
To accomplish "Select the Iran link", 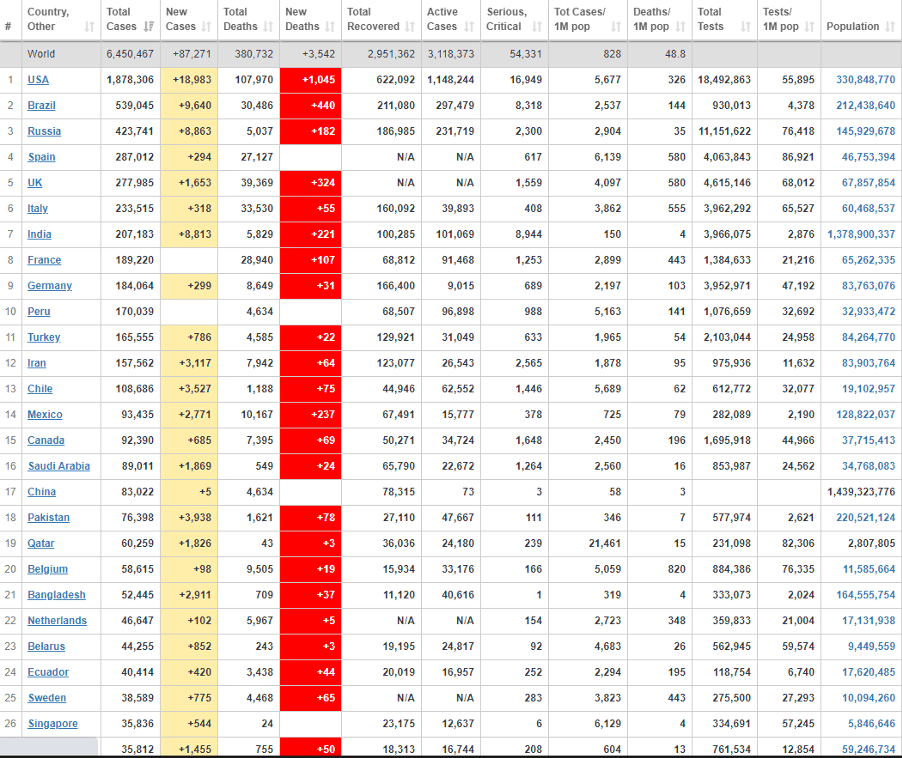I will (37, 363).
